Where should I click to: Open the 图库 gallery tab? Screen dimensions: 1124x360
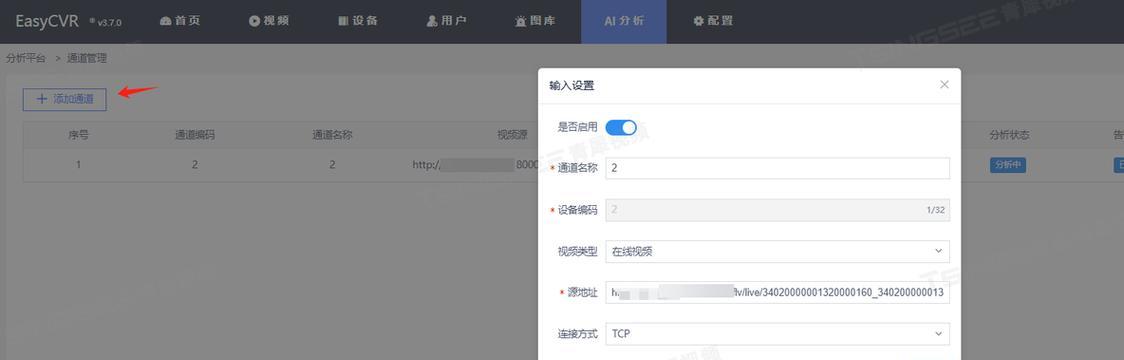click(535, 21)
